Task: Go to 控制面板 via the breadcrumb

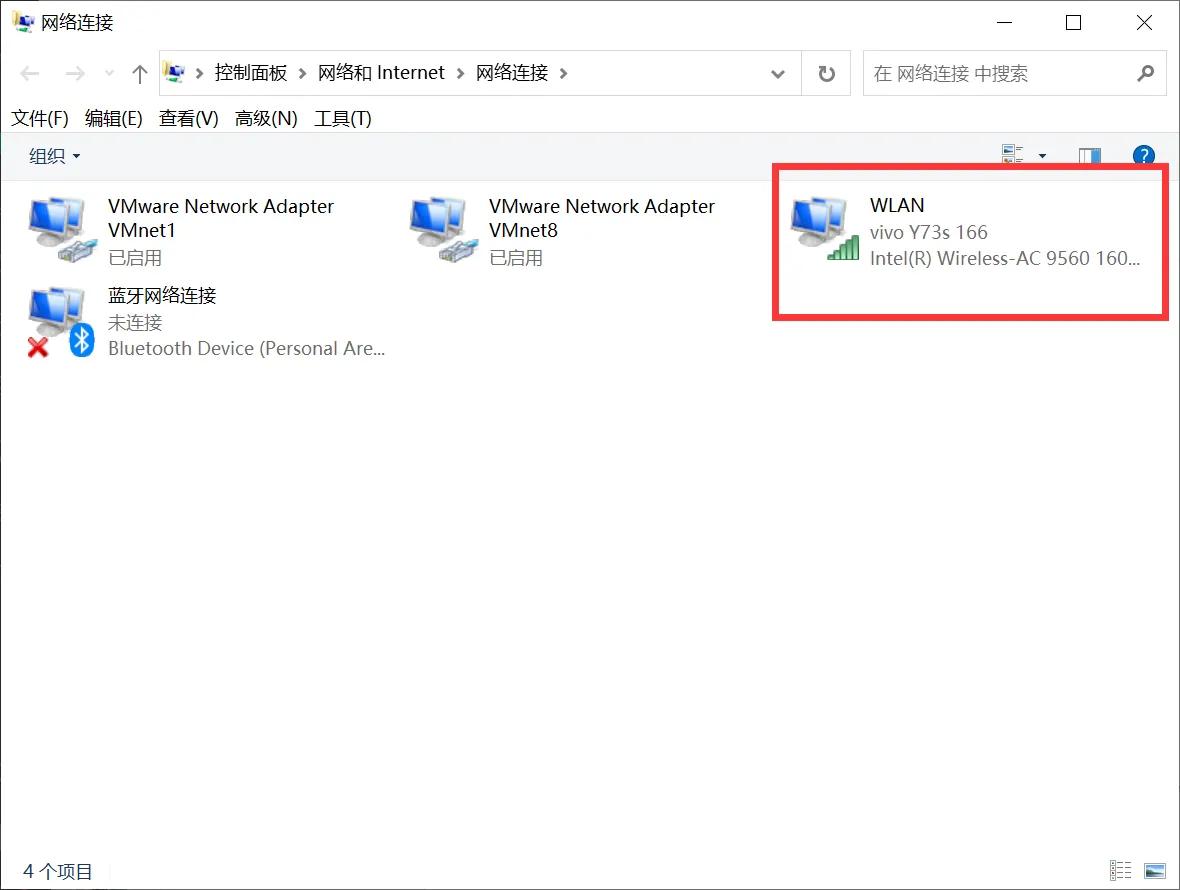Action: click(x=252, y=73)
